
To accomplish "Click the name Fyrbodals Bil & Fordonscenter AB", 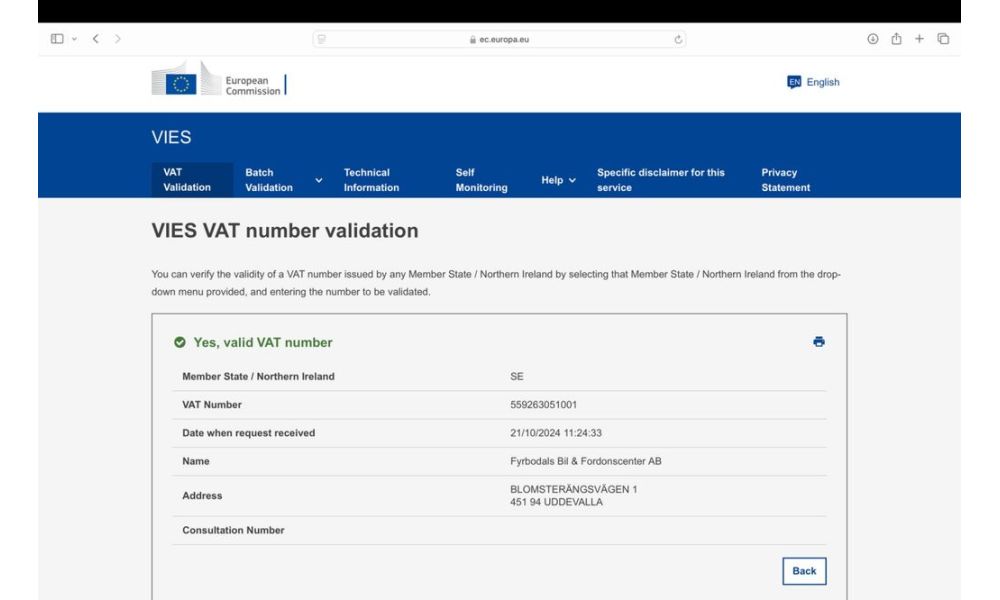I will point(585,461).
